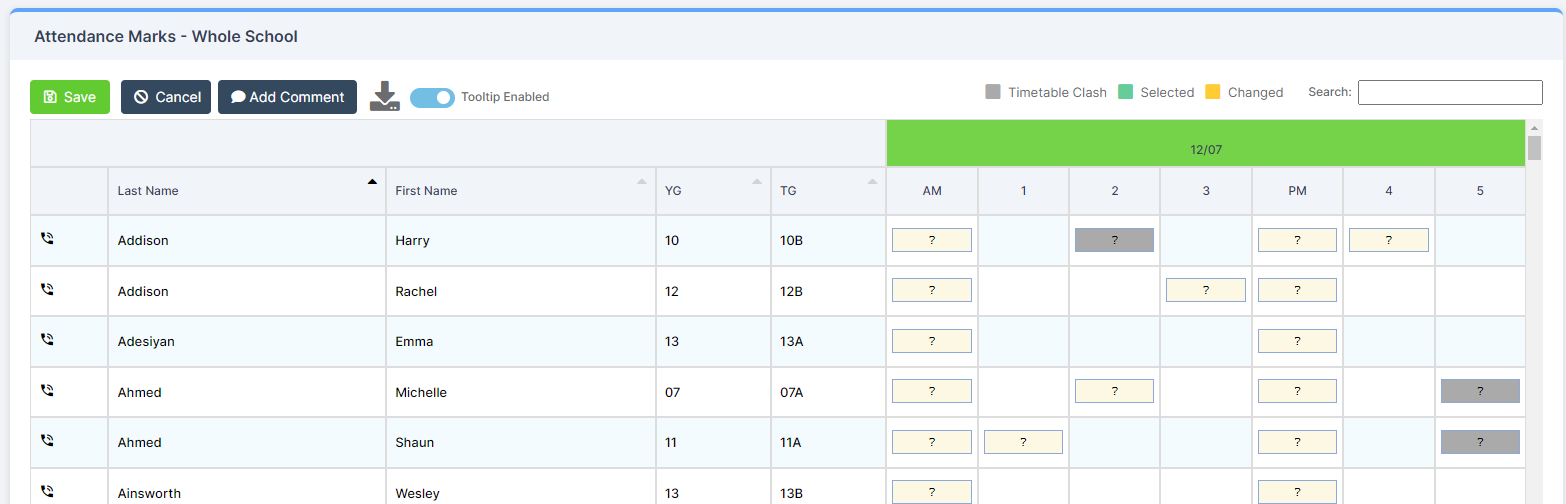
Task: Sort by TG column
Action: (828, 191)
